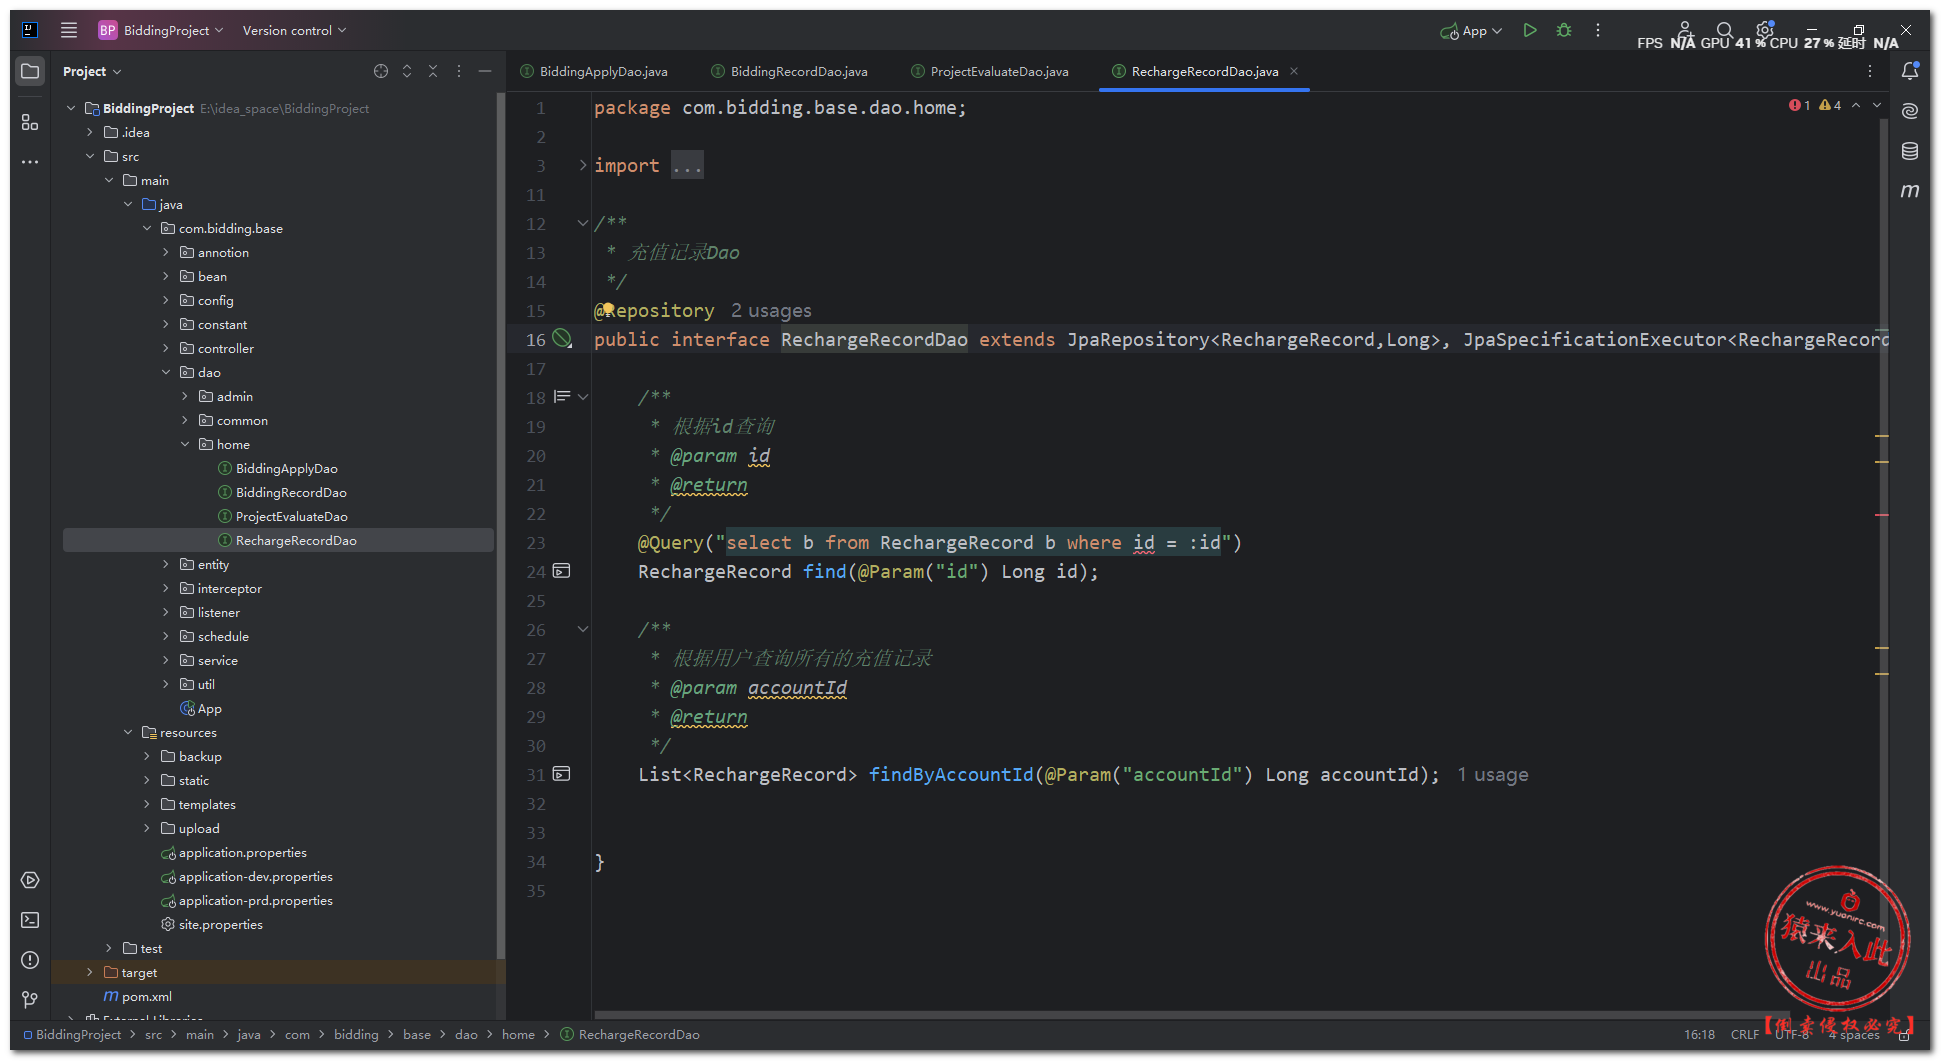Open pom.xml in the project tree
The height and width of the screenshot is (1061, 1941).
pyautogui.click(x=146, y=997)
